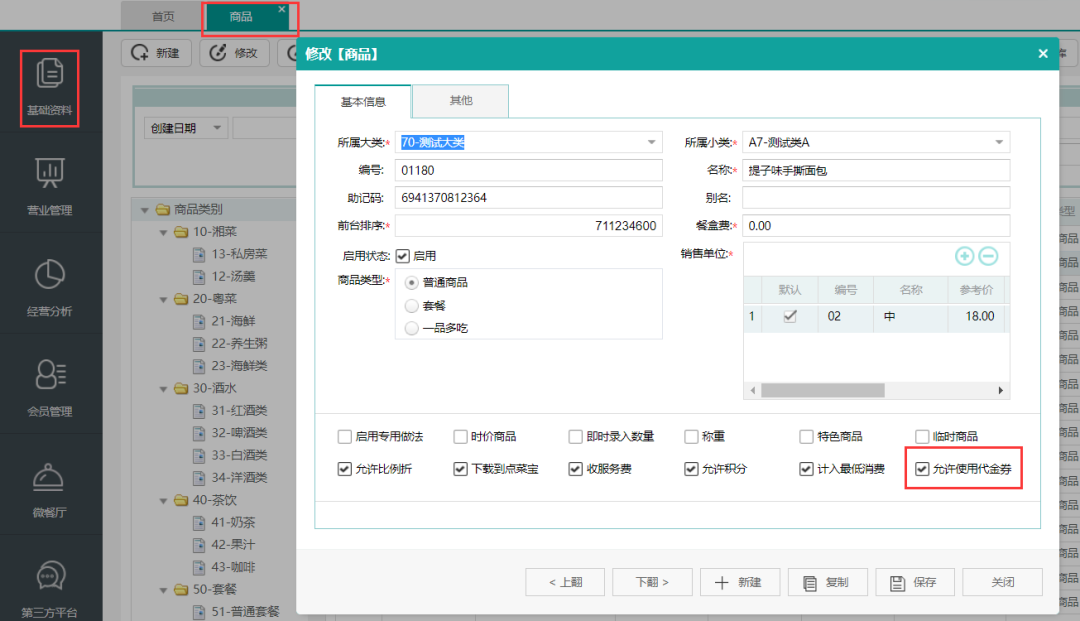
Task: Open the 所属小类 dropdown
Action: pyautogui.click(x=998, y=143)
